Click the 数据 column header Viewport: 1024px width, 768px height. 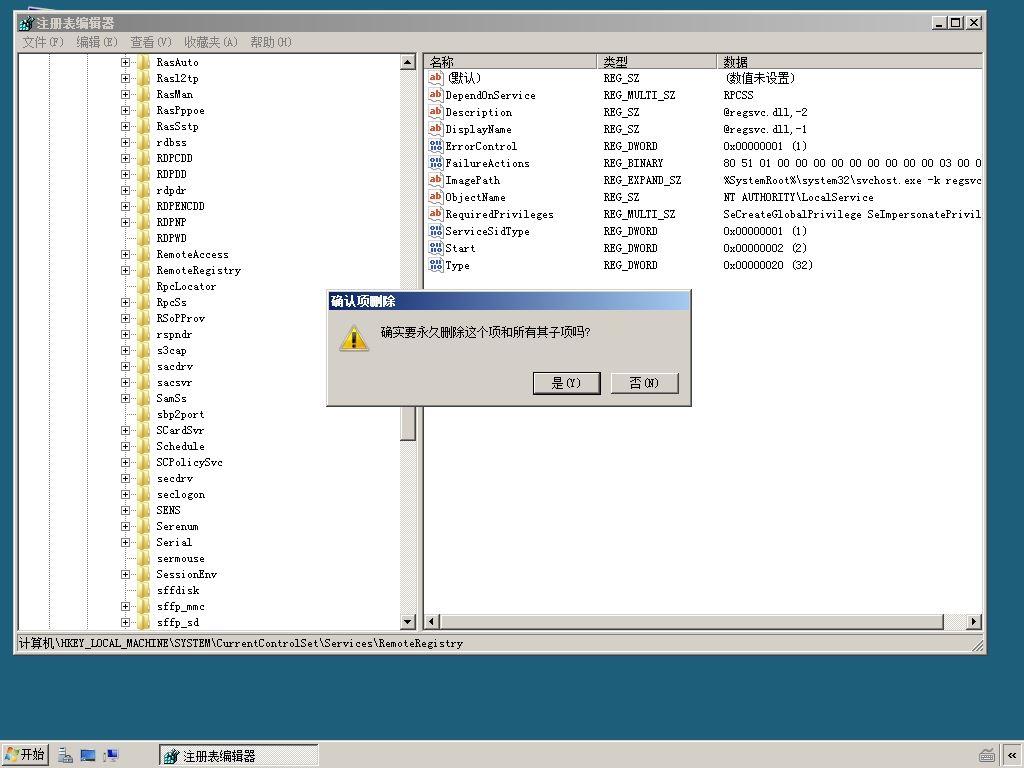[850, 62]
